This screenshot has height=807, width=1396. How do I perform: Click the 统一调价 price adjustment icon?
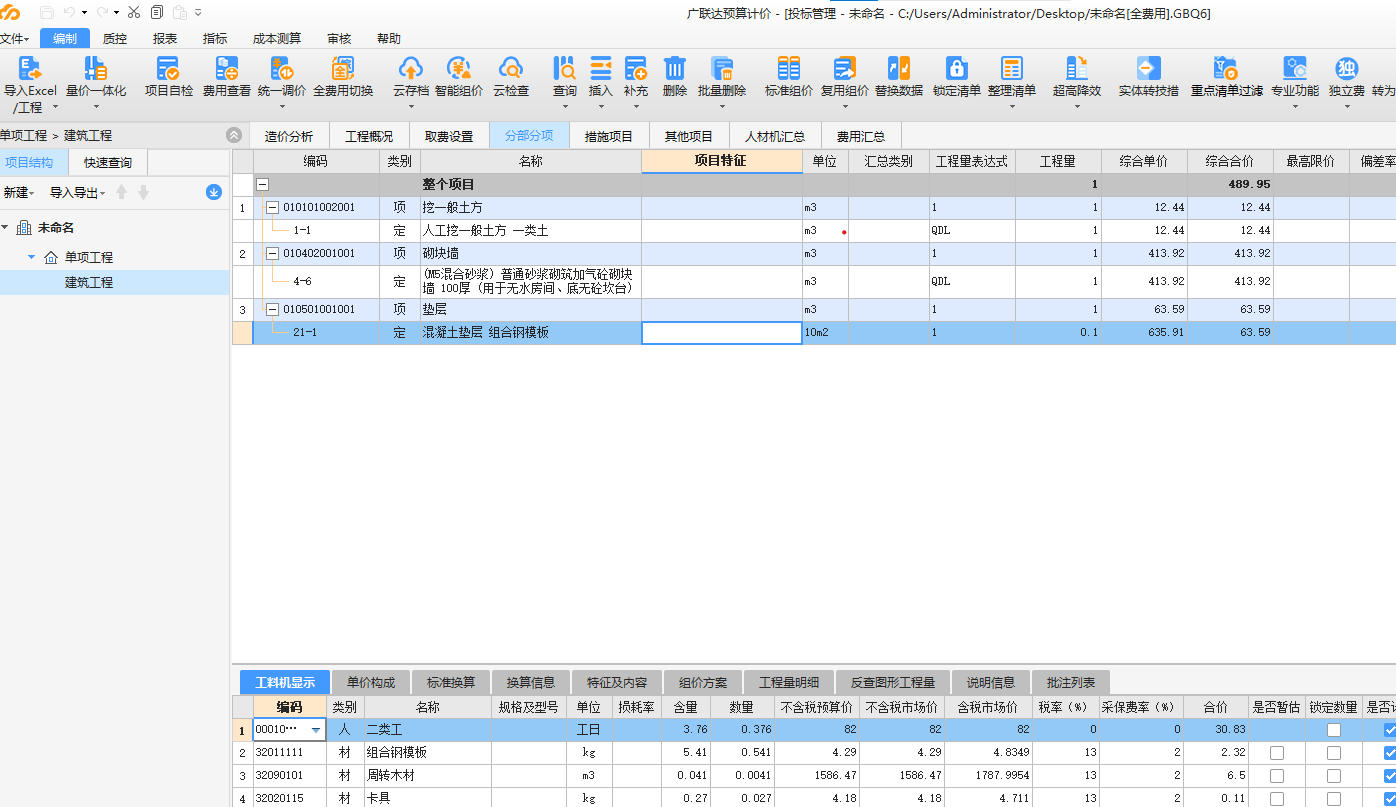click(282, 69)
